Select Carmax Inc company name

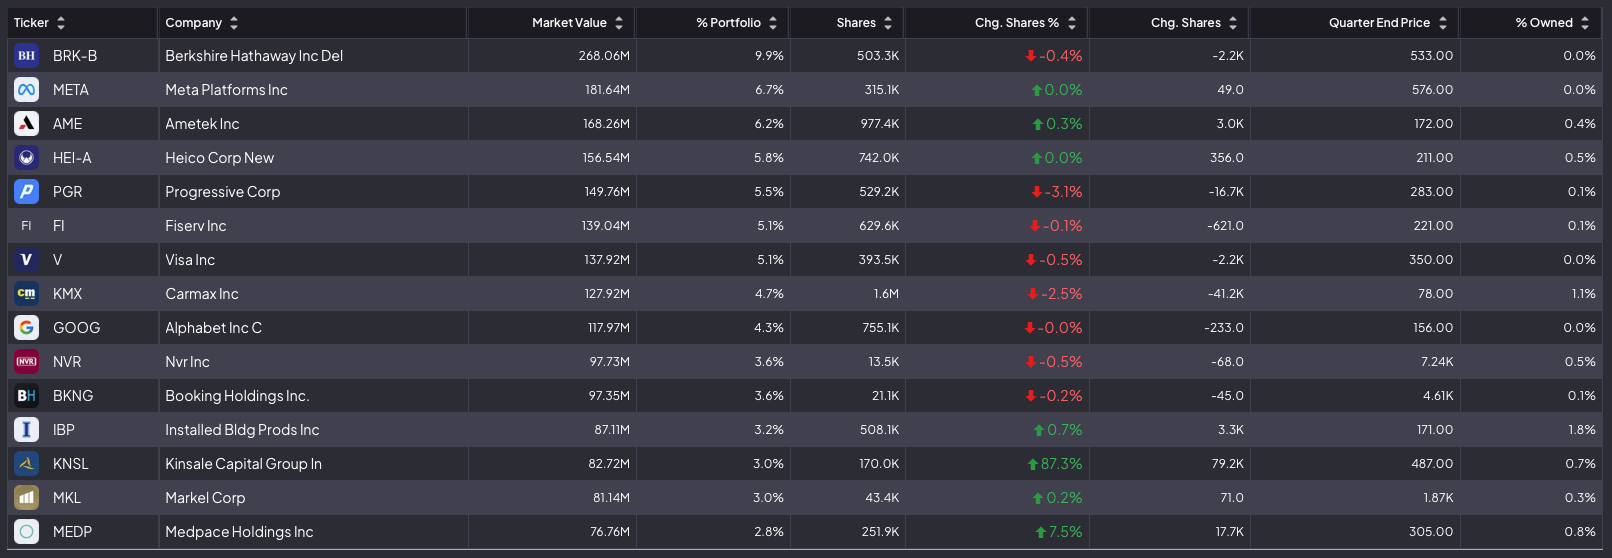[202, 294]
